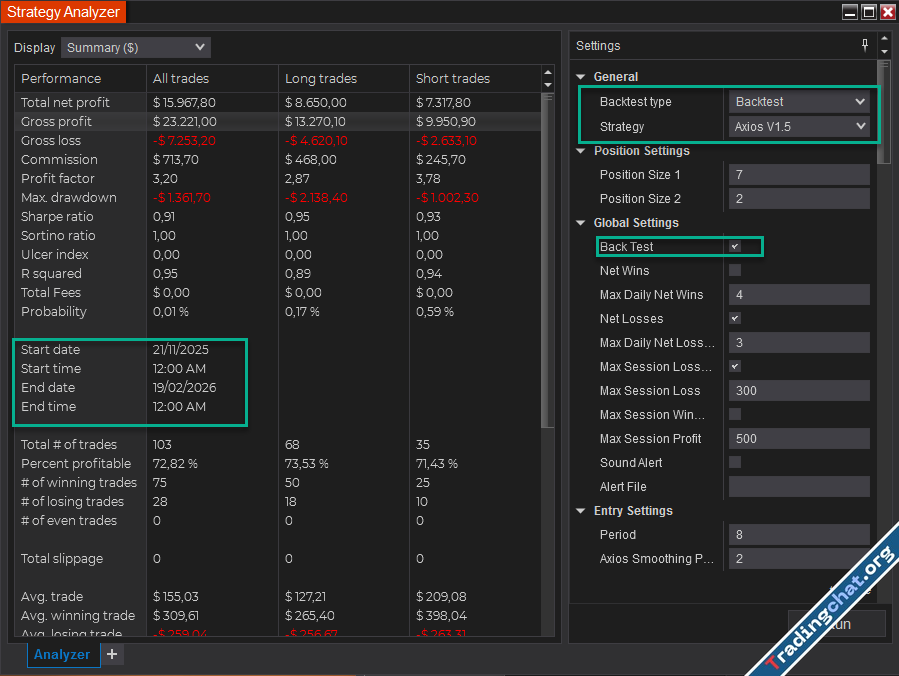Click the Long trades column header
The width and height of the screenshot is (899, 676).
click(x=321, y=78)
